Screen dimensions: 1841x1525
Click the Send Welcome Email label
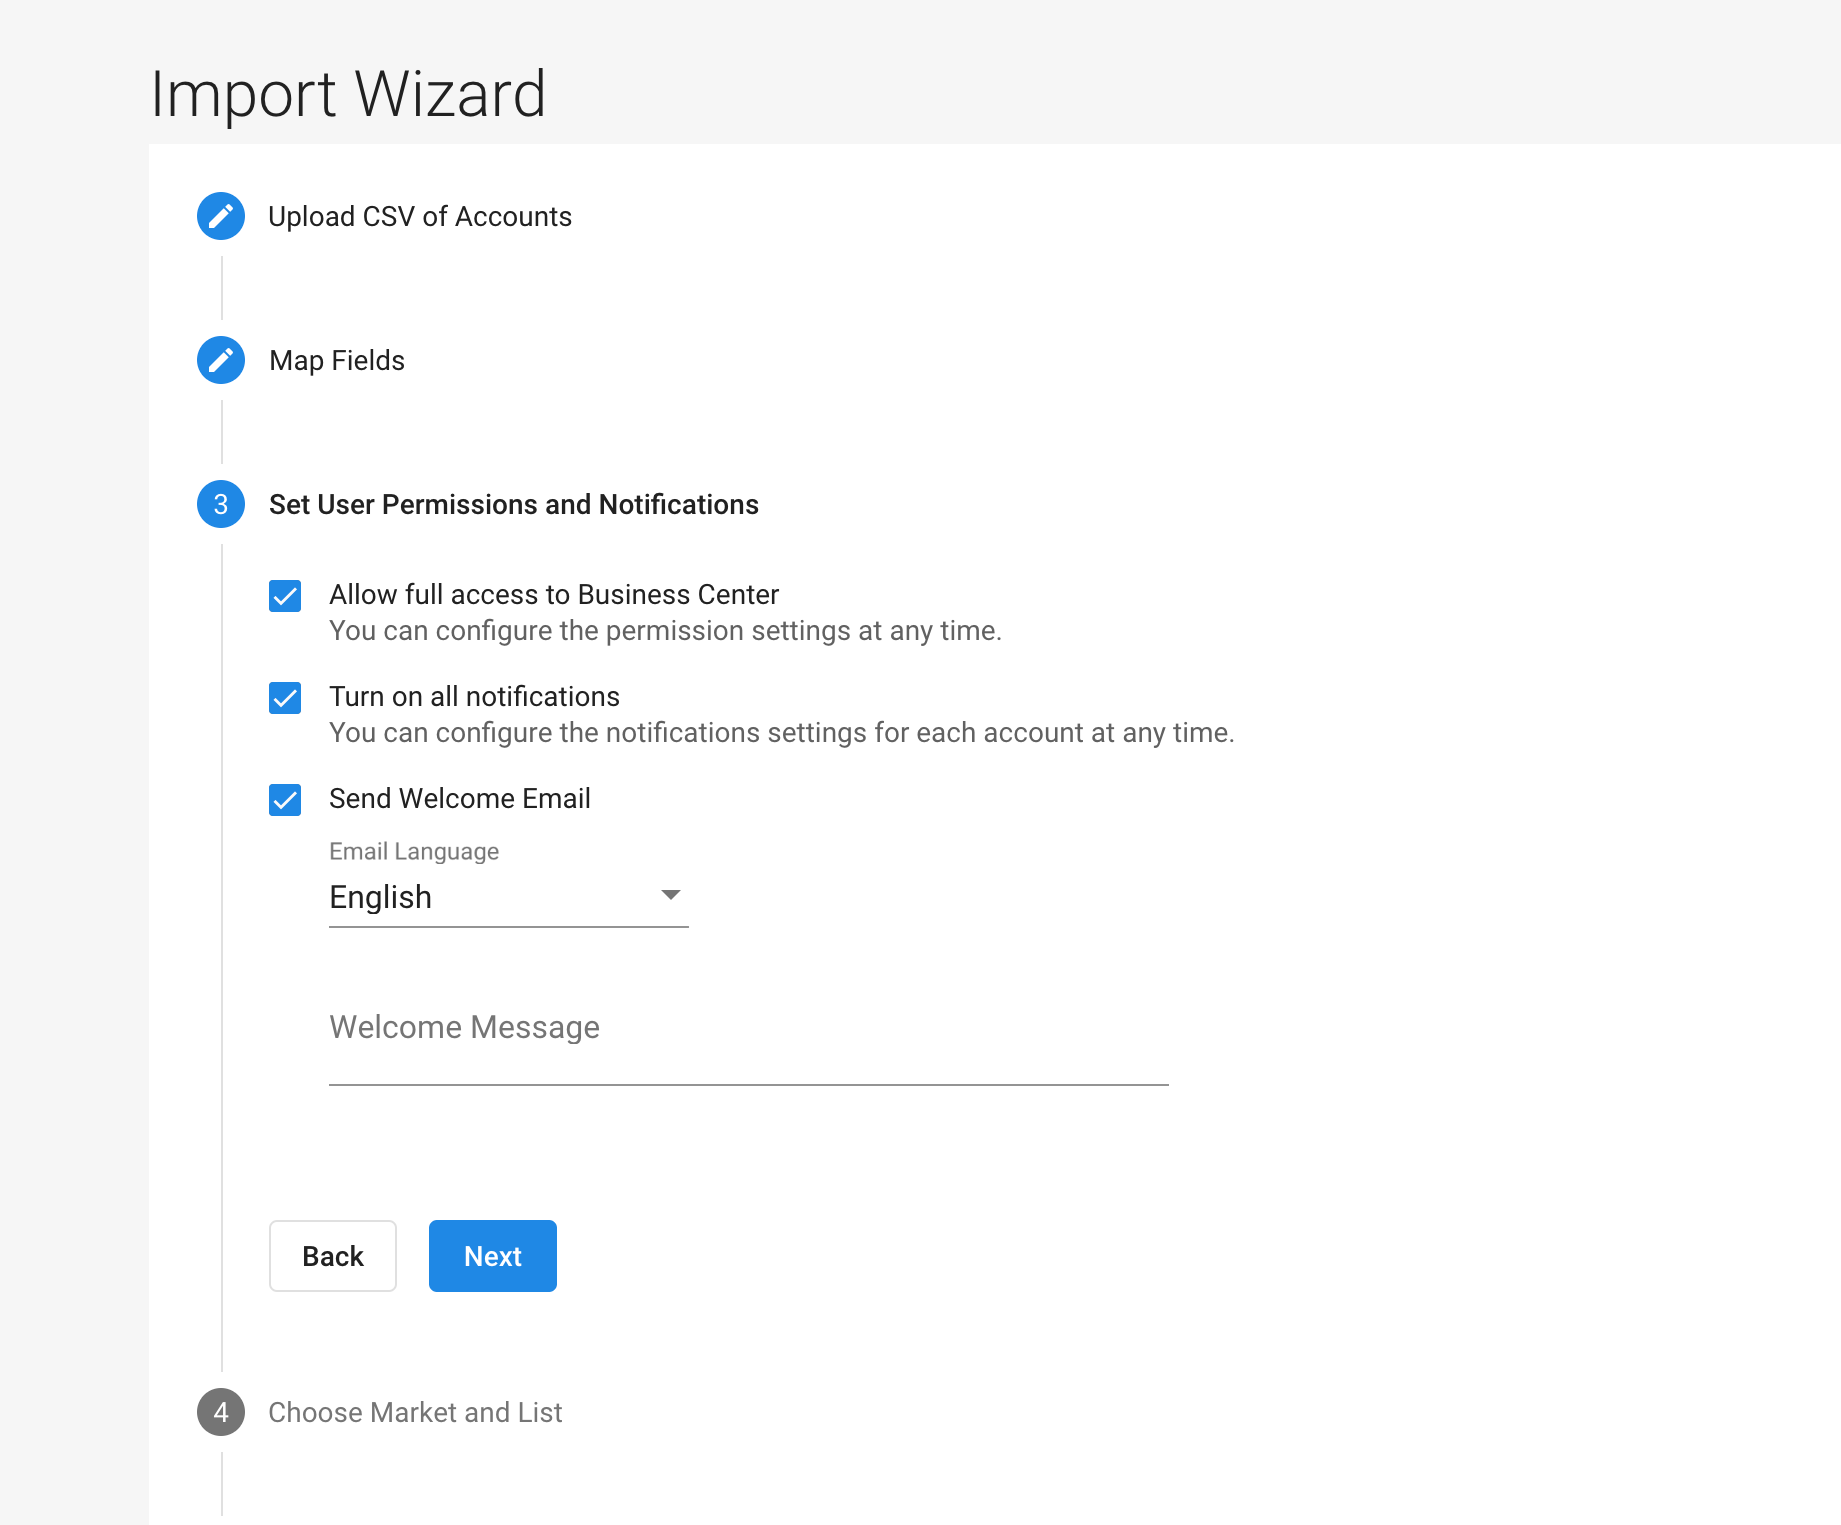(460, 798)
